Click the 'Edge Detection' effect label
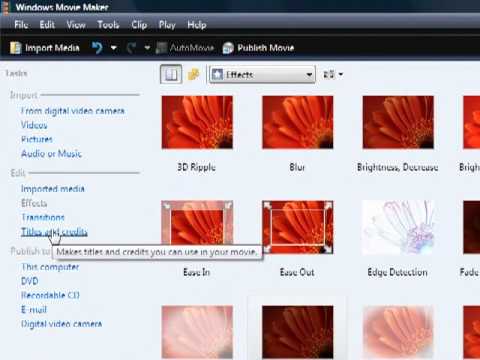The image size is (480, 360). click(397, 272)
